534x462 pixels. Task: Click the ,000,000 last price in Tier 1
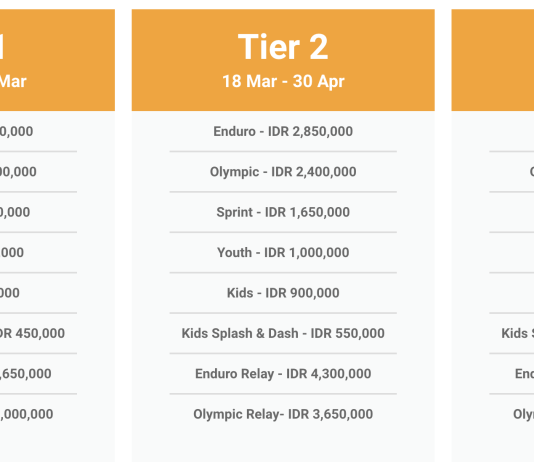tap(27, 414)
